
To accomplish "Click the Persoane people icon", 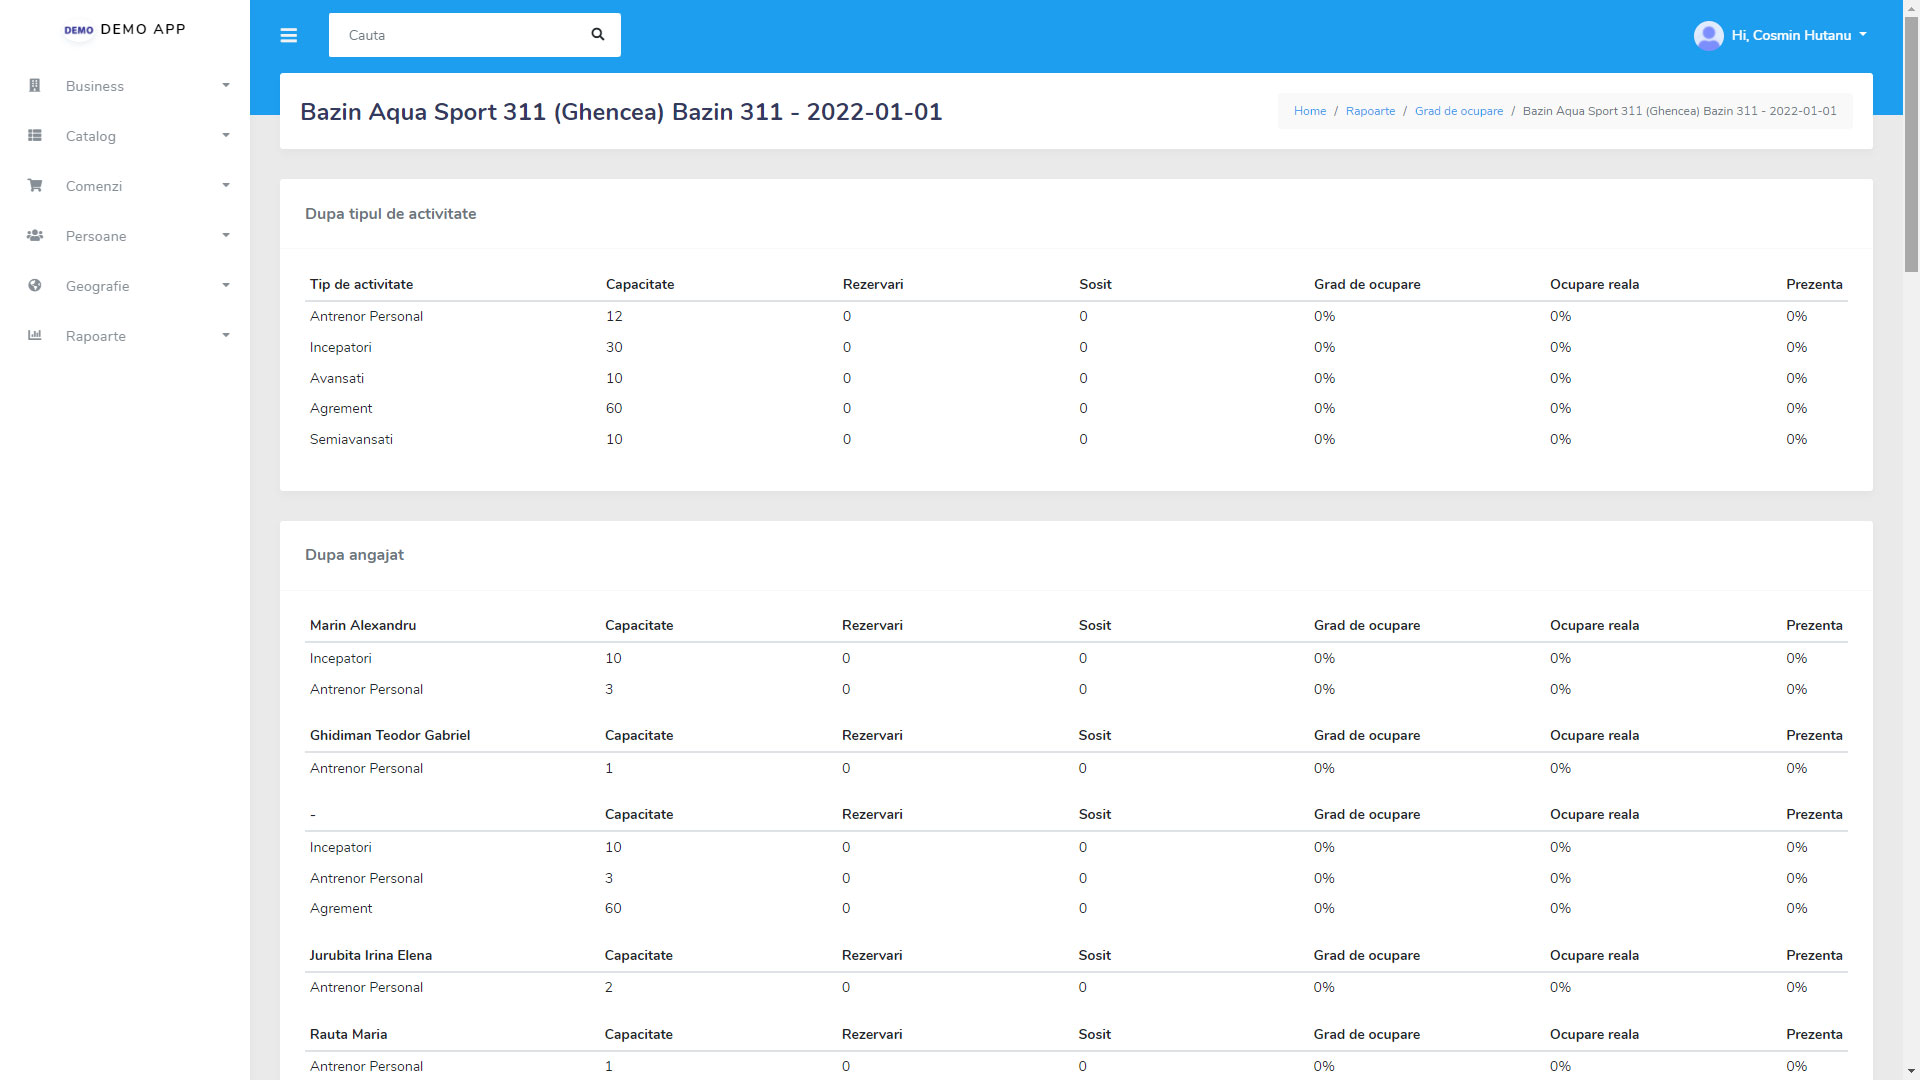I will click(35, 236).
